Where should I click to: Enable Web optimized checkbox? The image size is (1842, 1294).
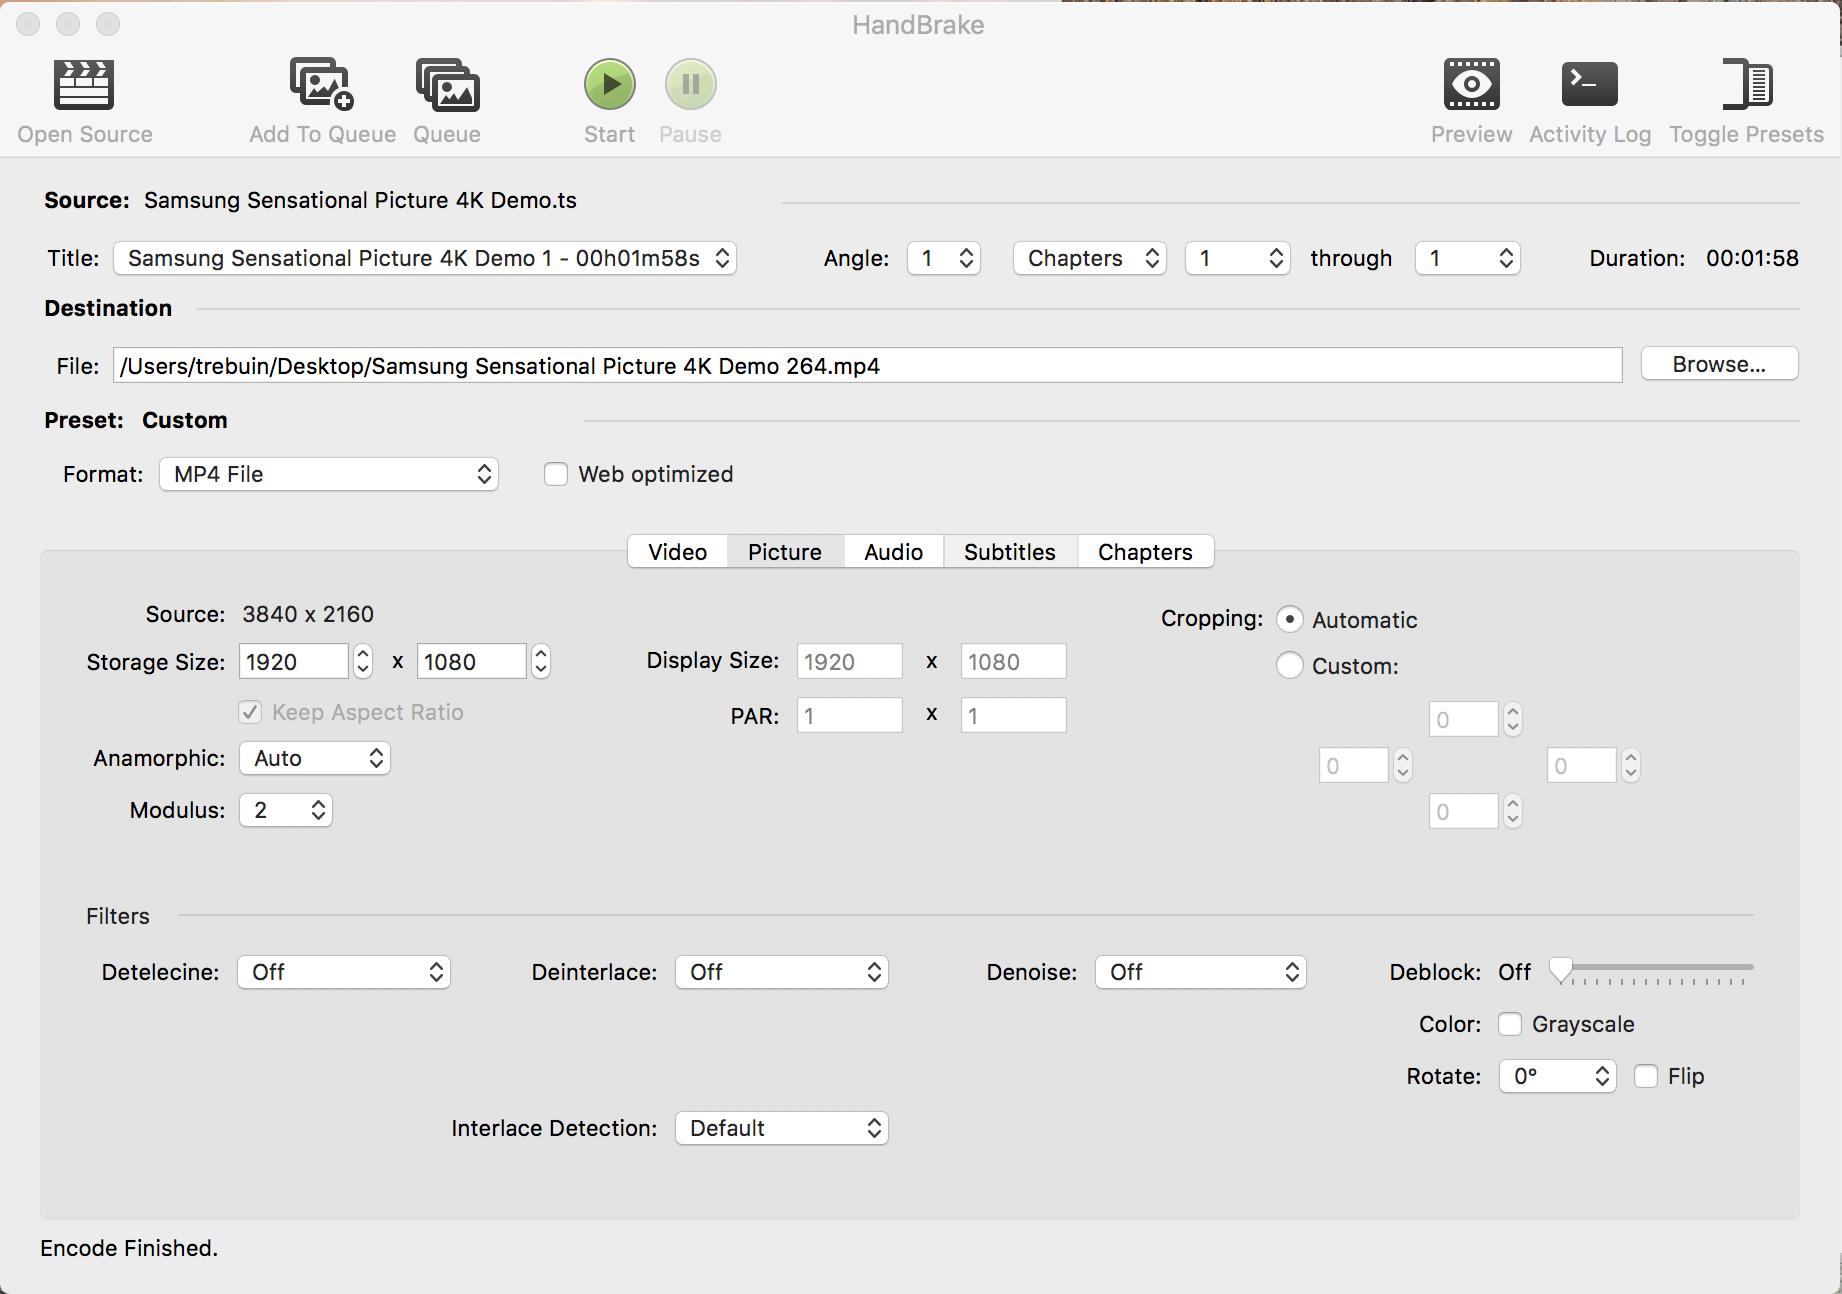[x=556, y=474]
